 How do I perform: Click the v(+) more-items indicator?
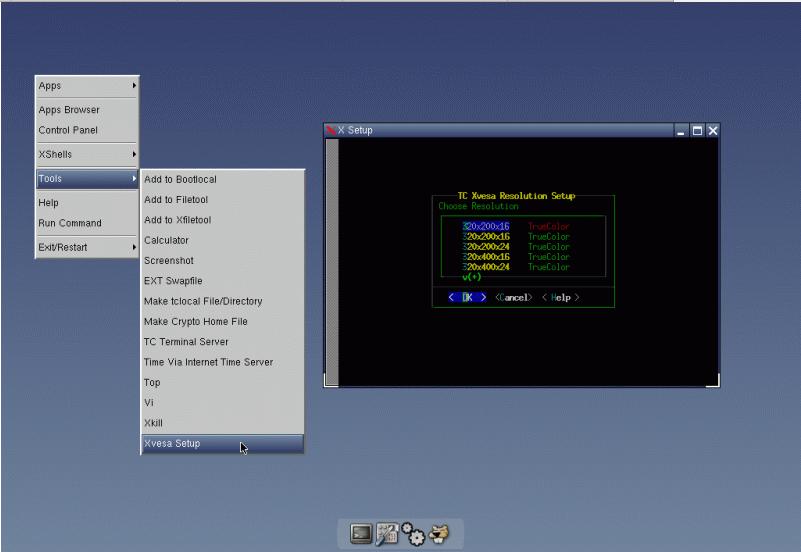coord(472,277)
